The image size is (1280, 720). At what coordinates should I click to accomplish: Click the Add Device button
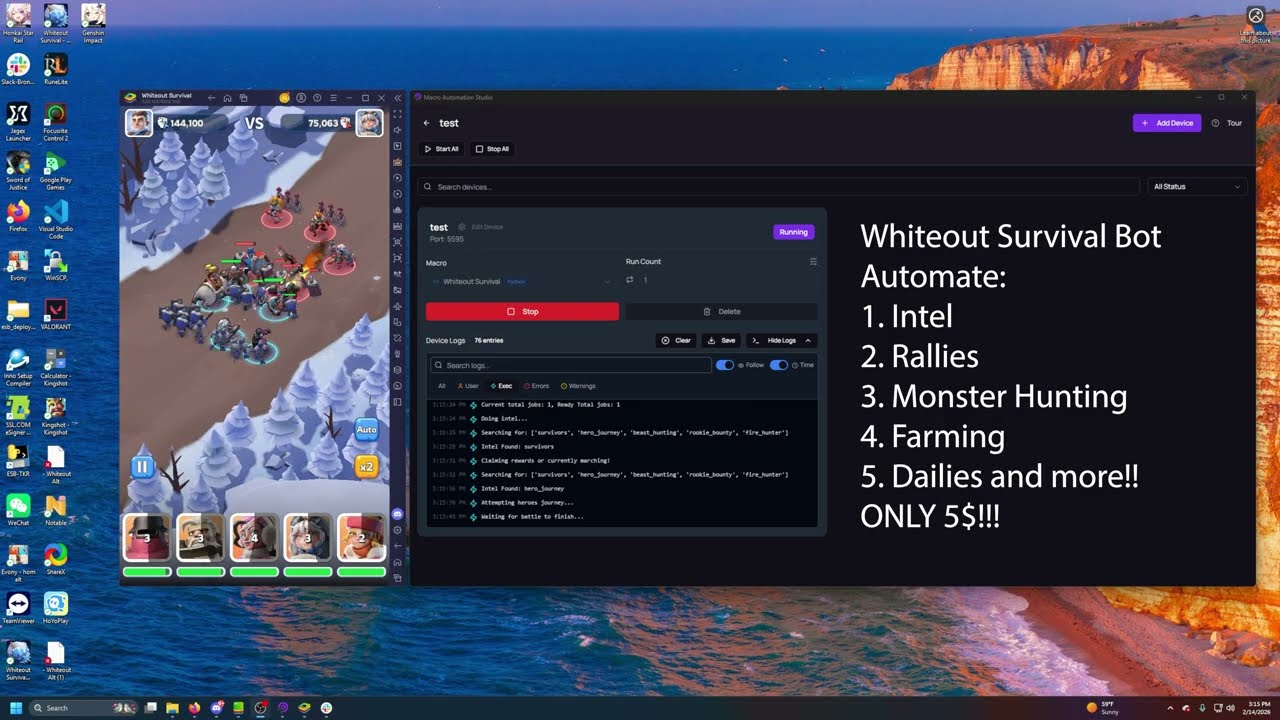pyautogui.click(x=1167, y=123)
